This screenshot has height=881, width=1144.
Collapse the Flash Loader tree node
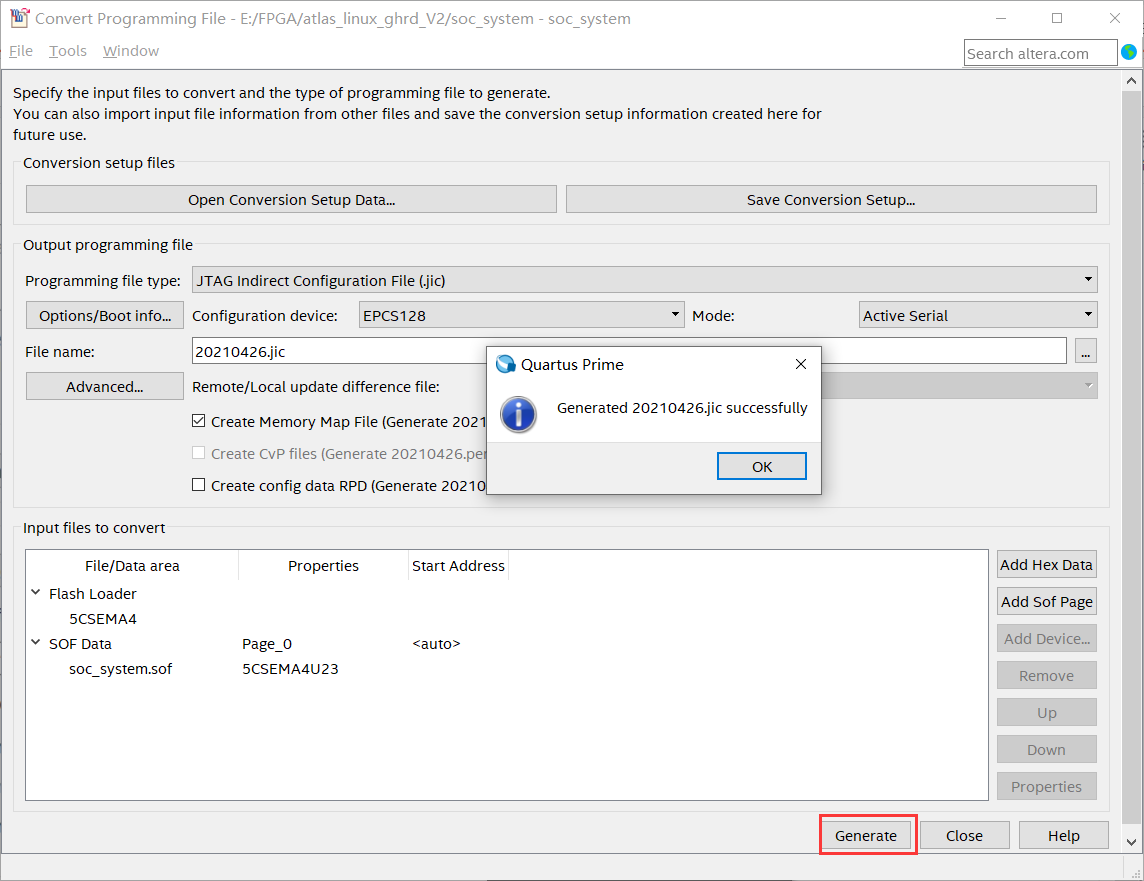(36, 593)
